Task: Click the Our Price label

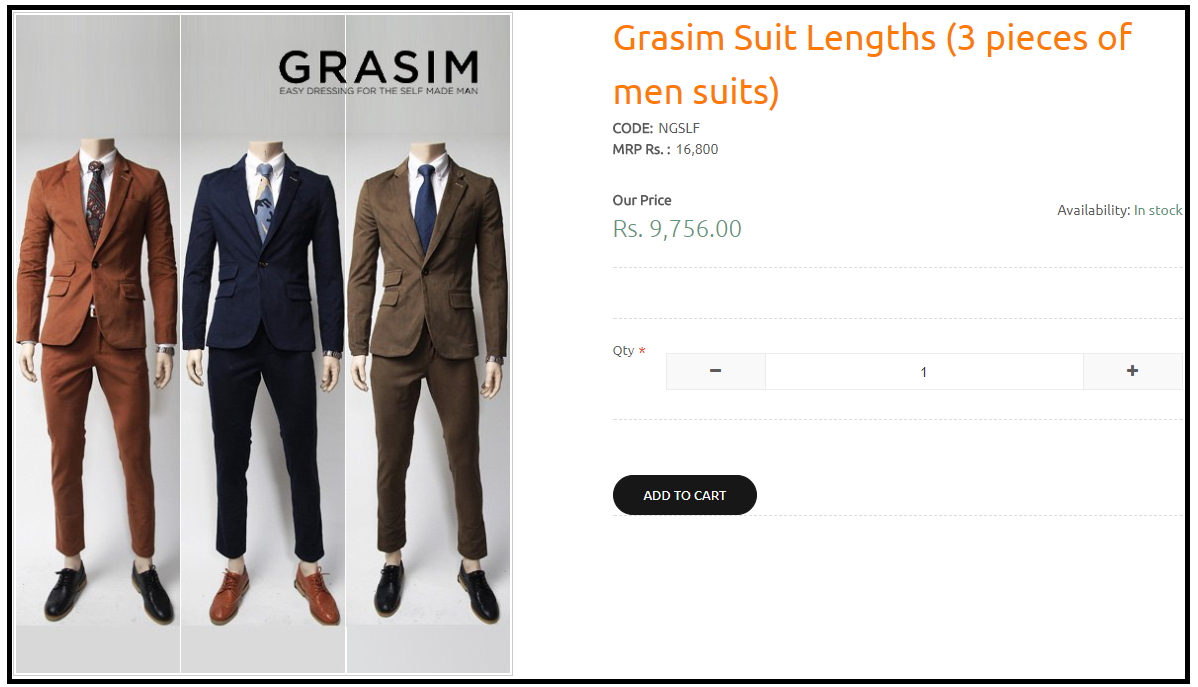Action: point(641,201)
